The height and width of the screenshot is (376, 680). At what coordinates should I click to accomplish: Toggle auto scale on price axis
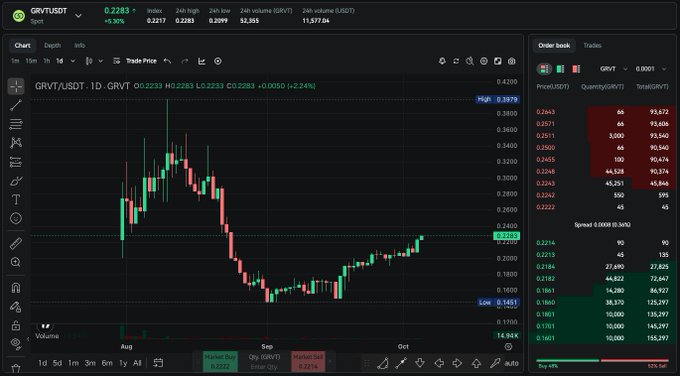coord(512,363)
